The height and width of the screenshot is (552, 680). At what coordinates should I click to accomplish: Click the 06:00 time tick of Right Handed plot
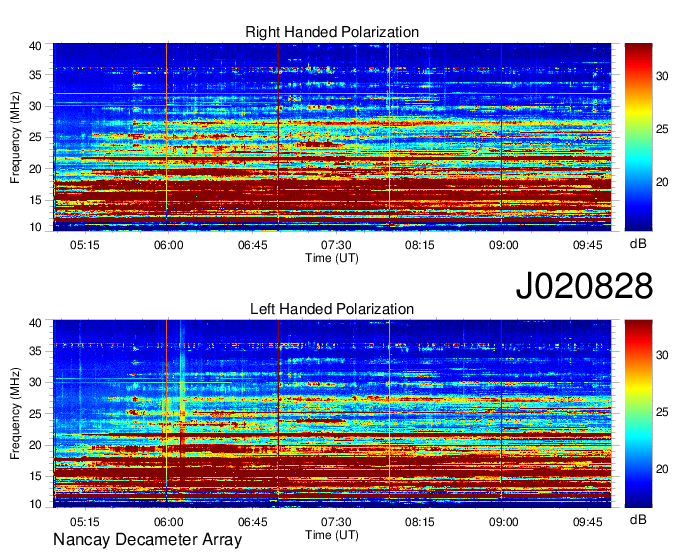click(x=169, y=245)
